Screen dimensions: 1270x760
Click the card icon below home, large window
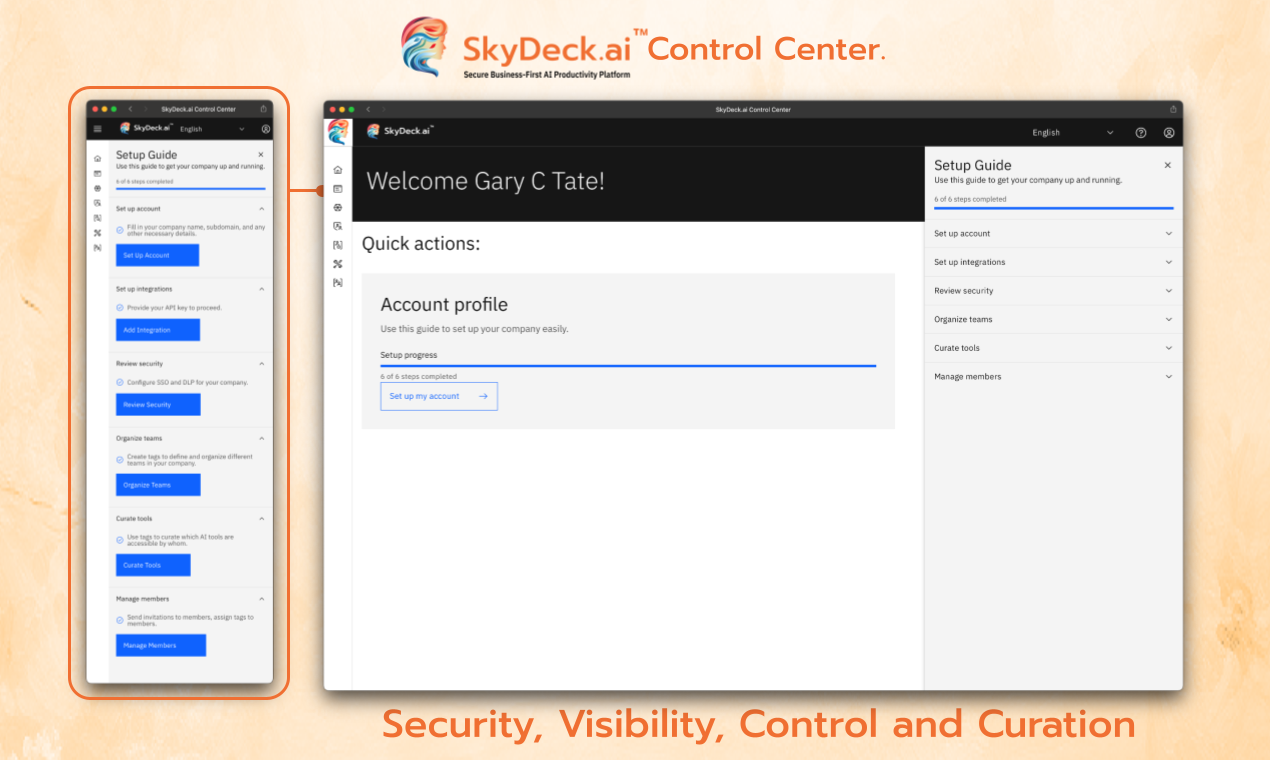pos(338,188)
